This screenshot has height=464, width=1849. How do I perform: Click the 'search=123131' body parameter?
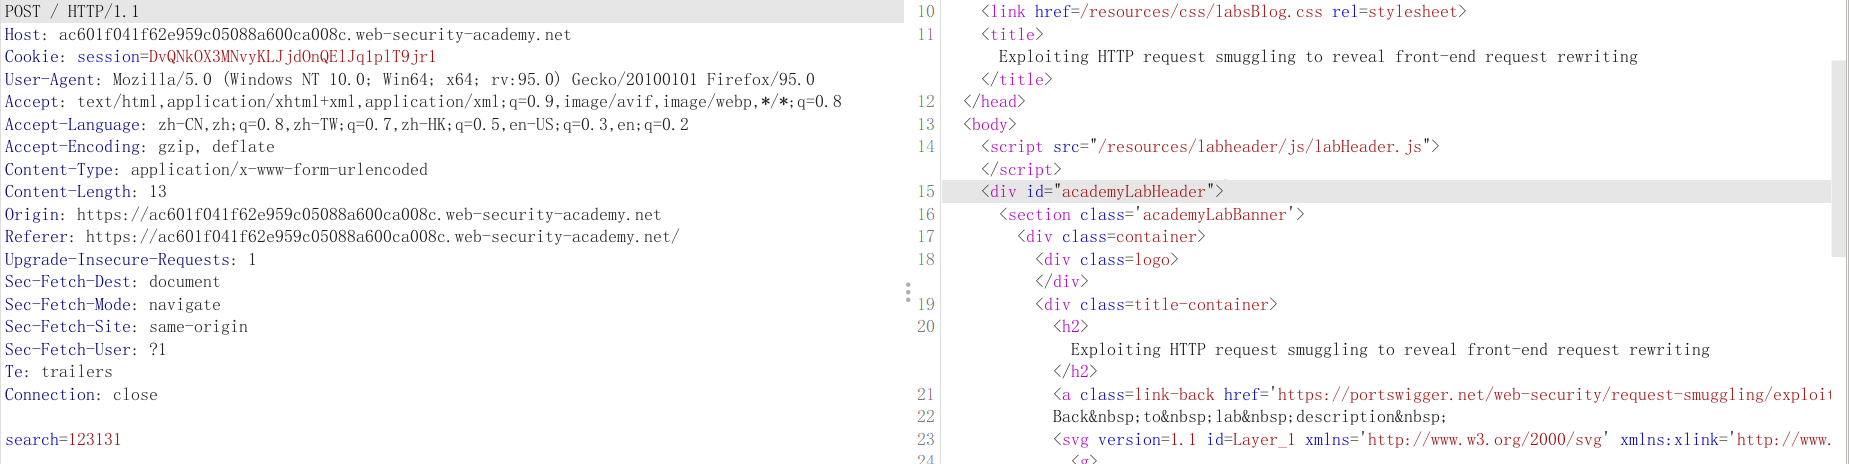[x=63, y=439]
